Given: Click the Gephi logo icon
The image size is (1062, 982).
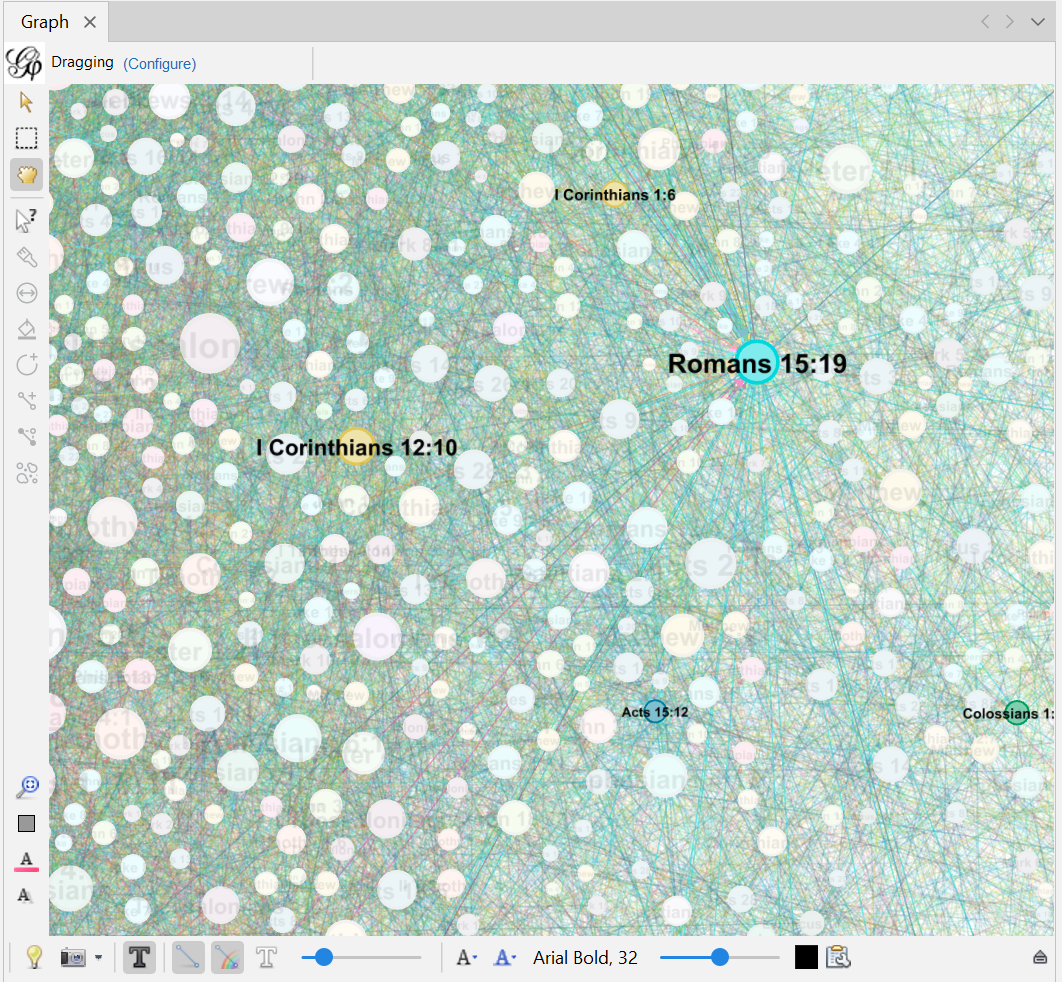Looking at the screenshot, I should pos(24,63).
